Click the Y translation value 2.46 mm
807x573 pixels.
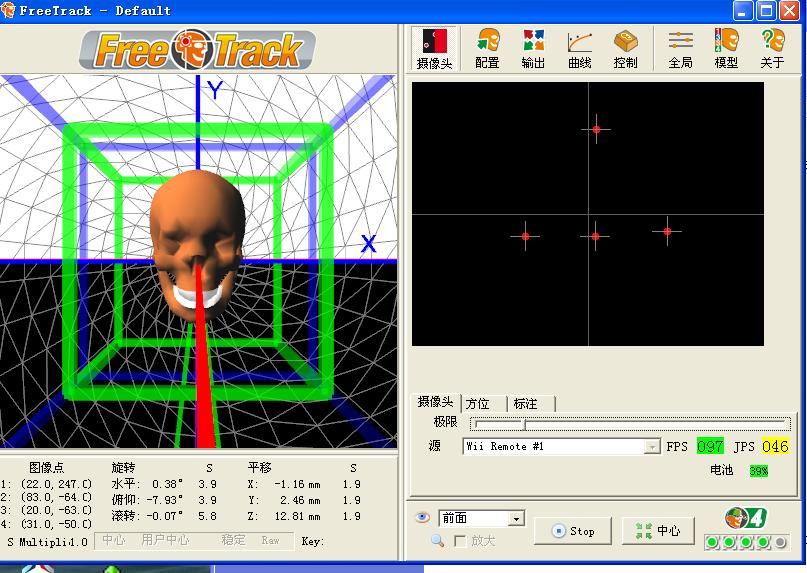300,500
